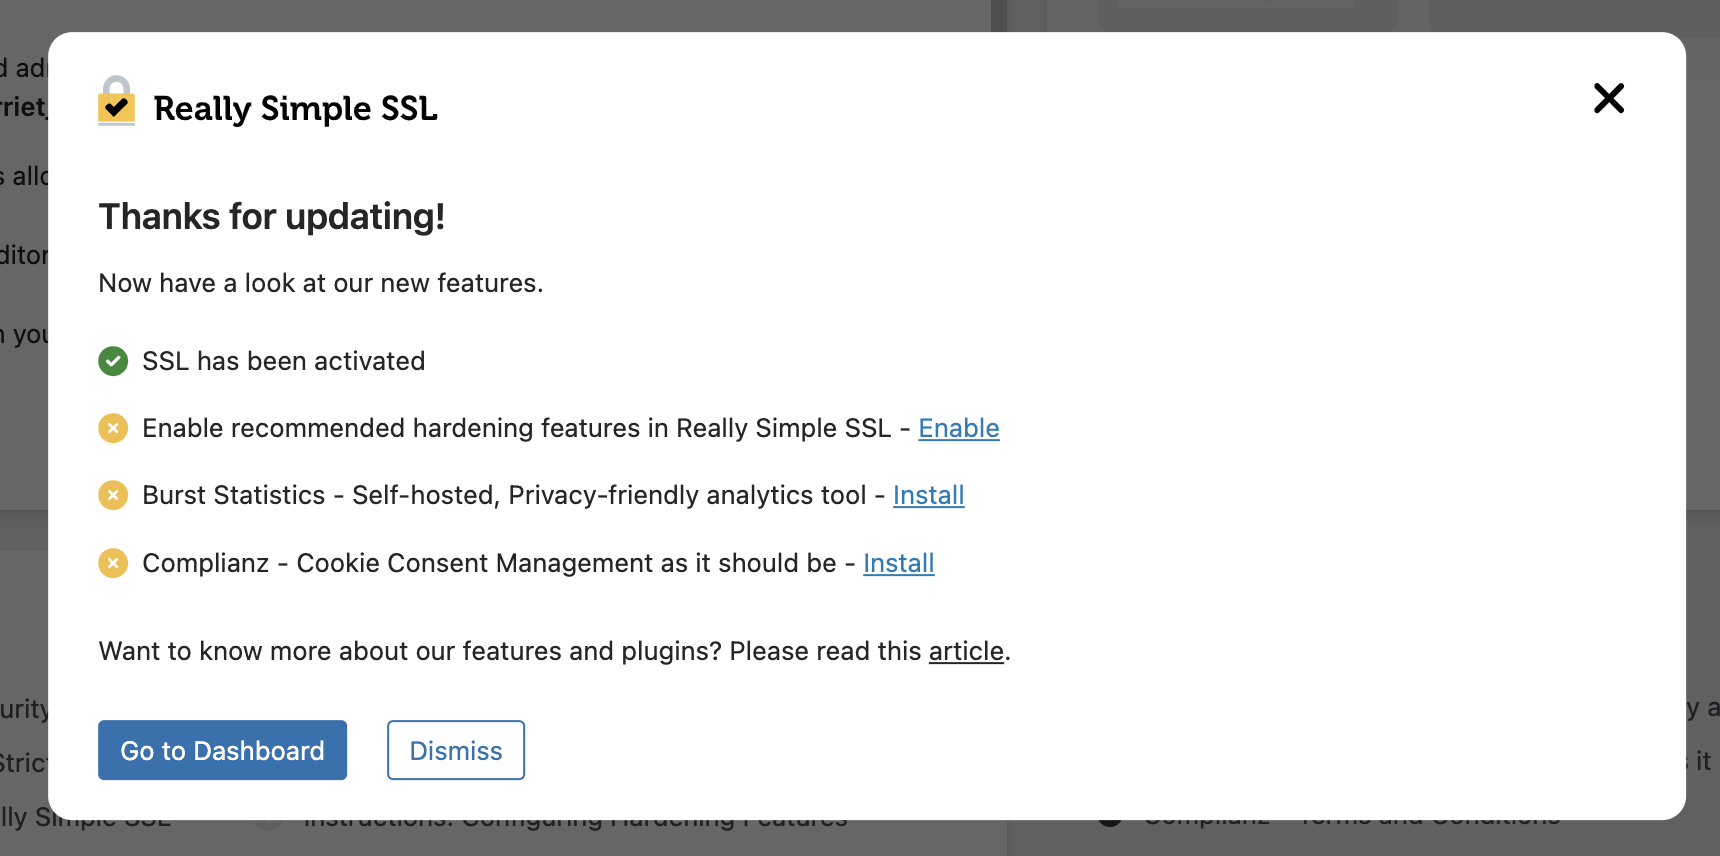Click the yellow icon beside hardening features
Screen dimensions: 1720x856
(113, 428)
